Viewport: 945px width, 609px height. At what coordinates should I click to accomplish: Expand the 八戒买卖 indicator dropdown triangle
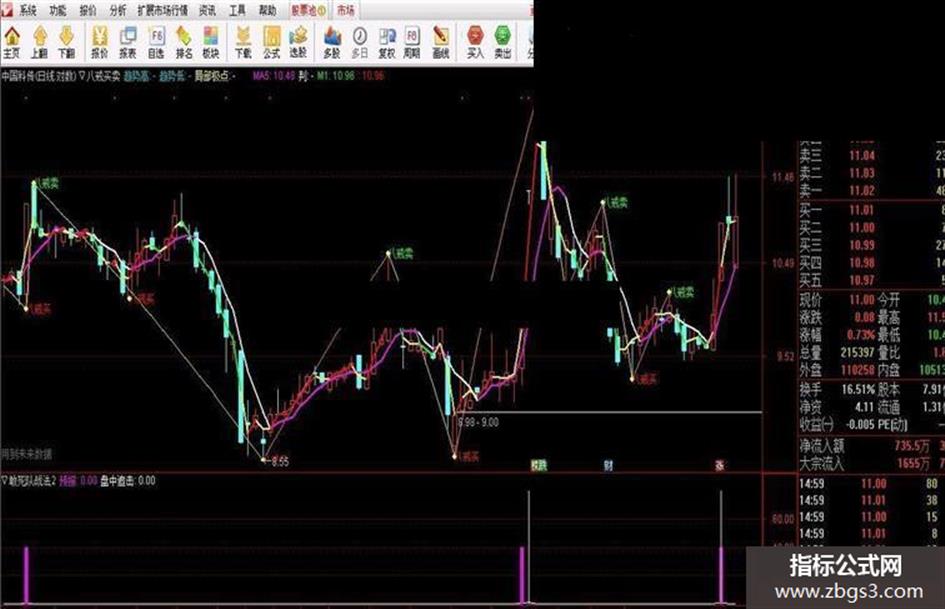[83, 76]
